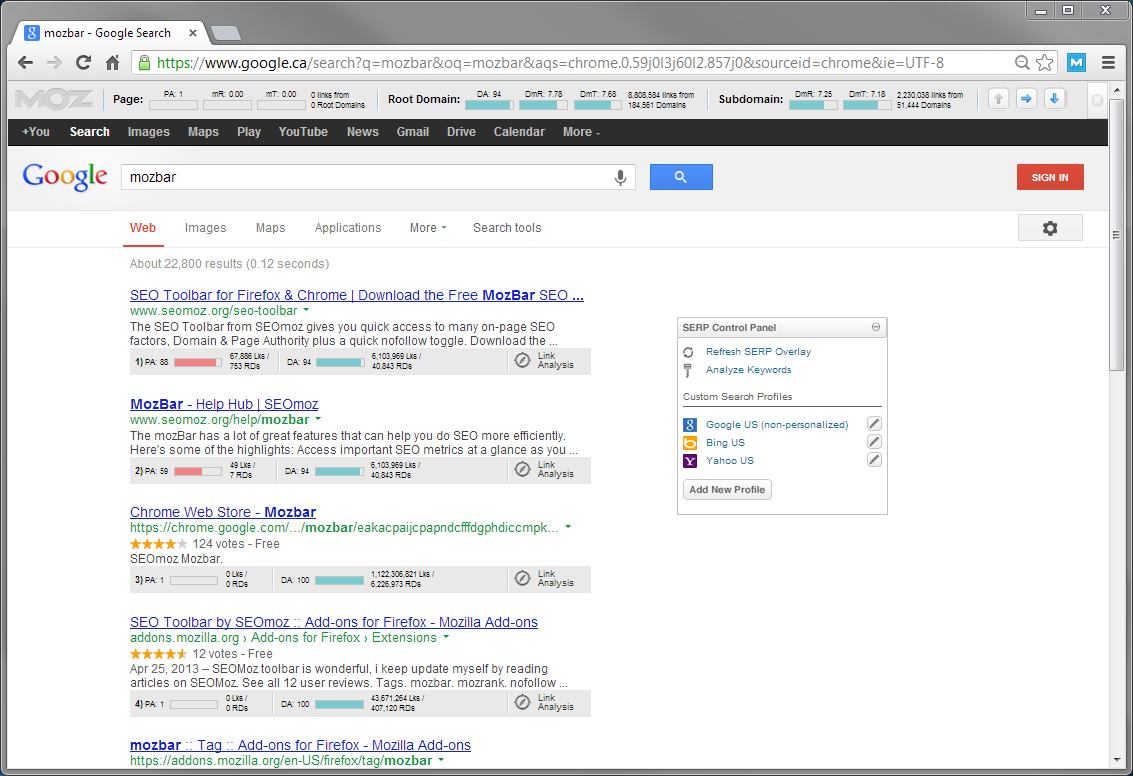Open the MozBar - Help Hub result
The image size is (1133, 776).
click(224, 405)
